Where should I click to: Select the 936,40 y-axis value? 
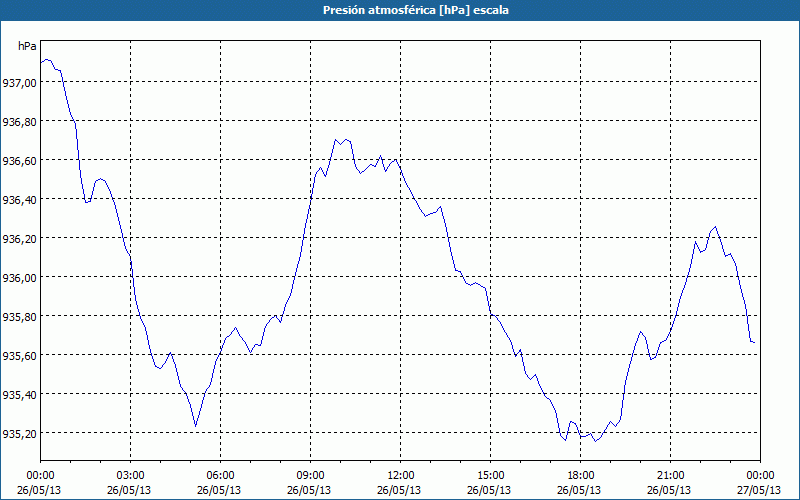click(20, 199)
